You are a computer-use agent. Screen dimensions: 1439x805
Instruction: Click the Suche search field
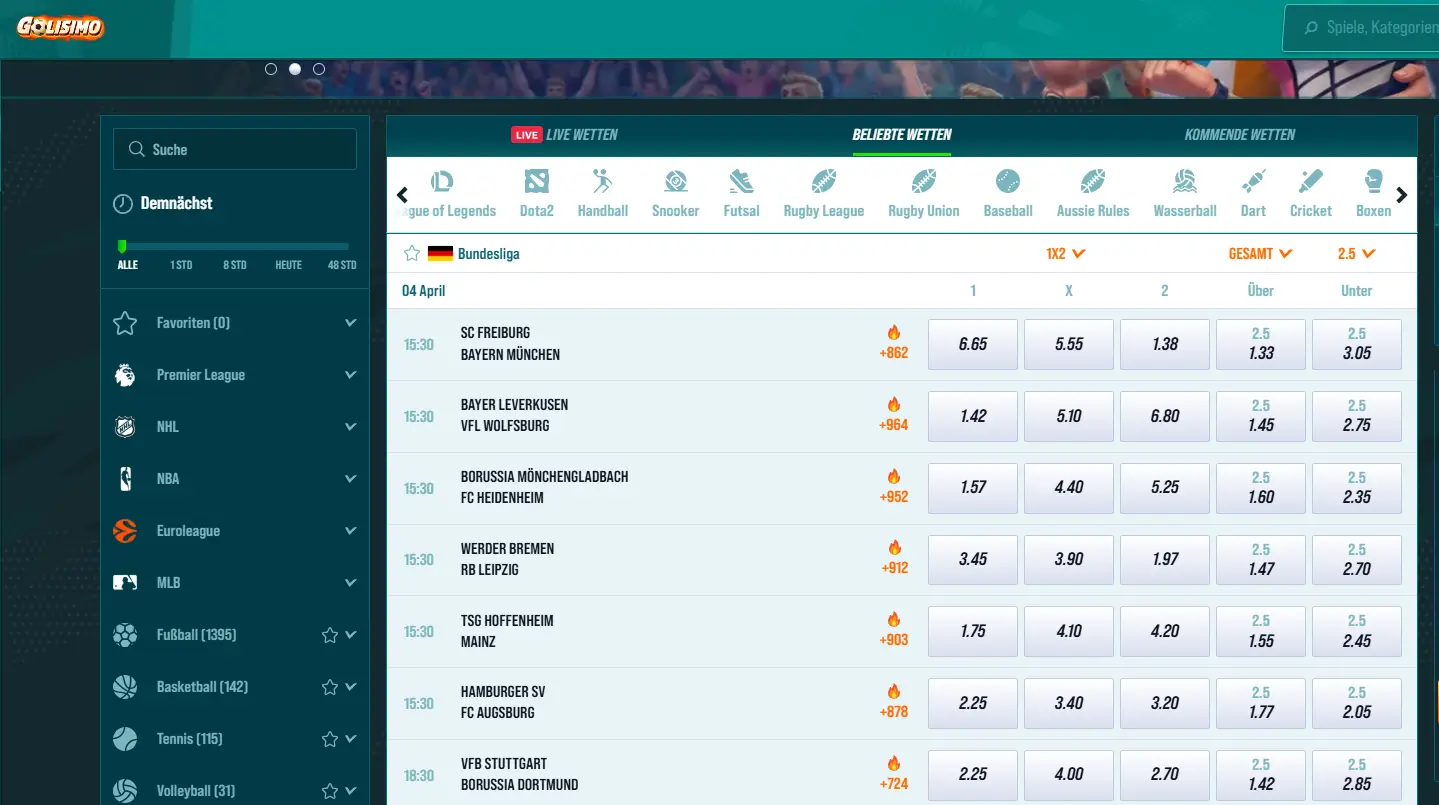pyautogui.click(x=234, y=148)
